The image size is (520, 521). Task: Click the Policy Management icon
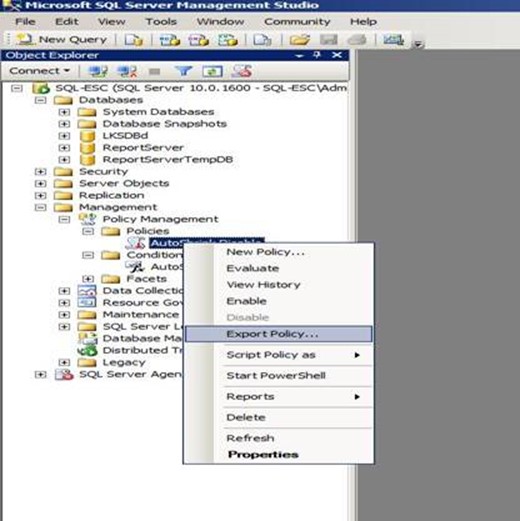tap(87, 219)
